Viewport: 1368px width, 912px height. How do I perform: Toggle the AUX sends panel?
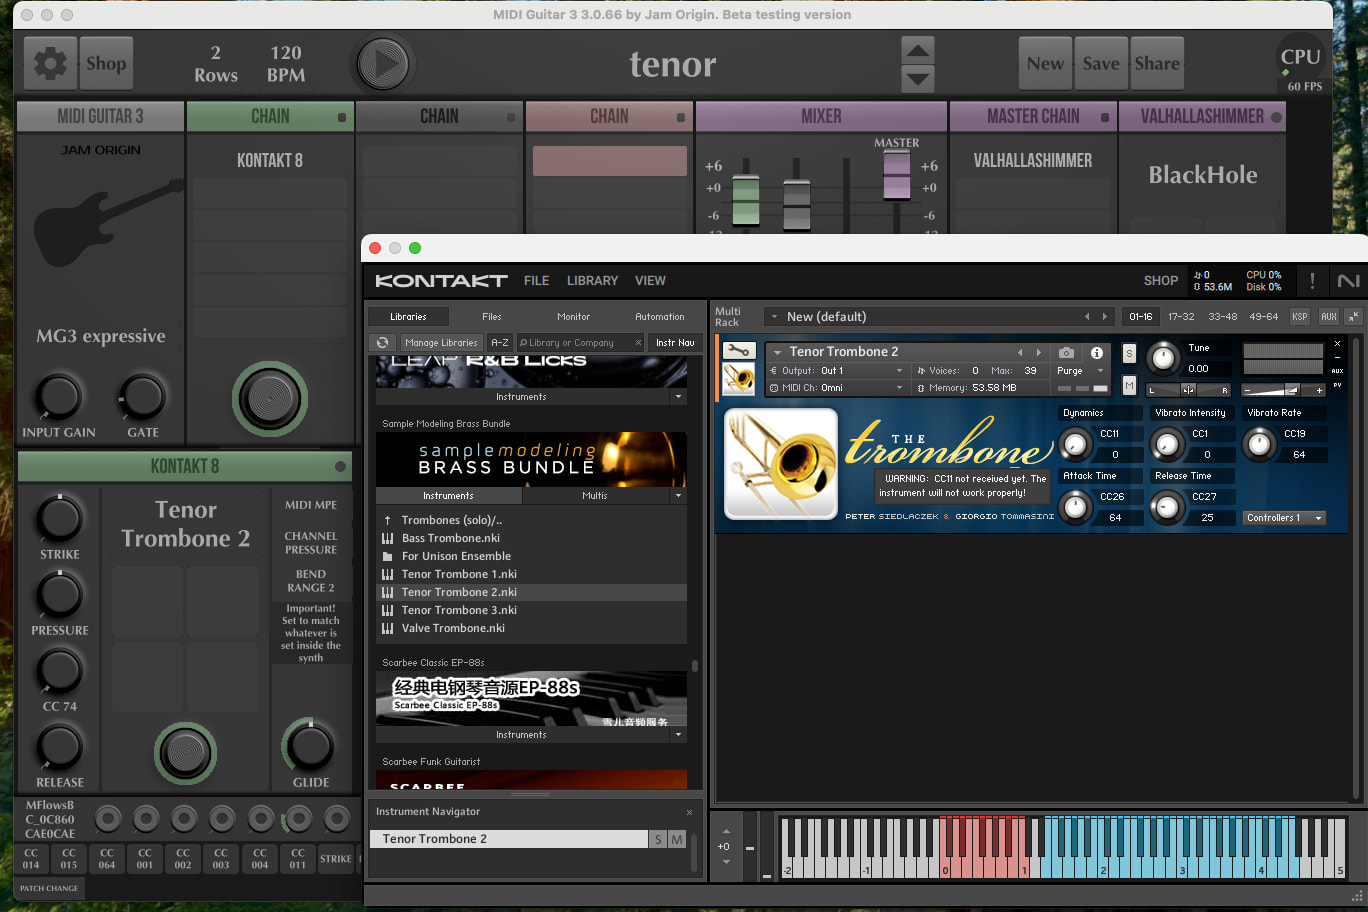coord(1328,317)
